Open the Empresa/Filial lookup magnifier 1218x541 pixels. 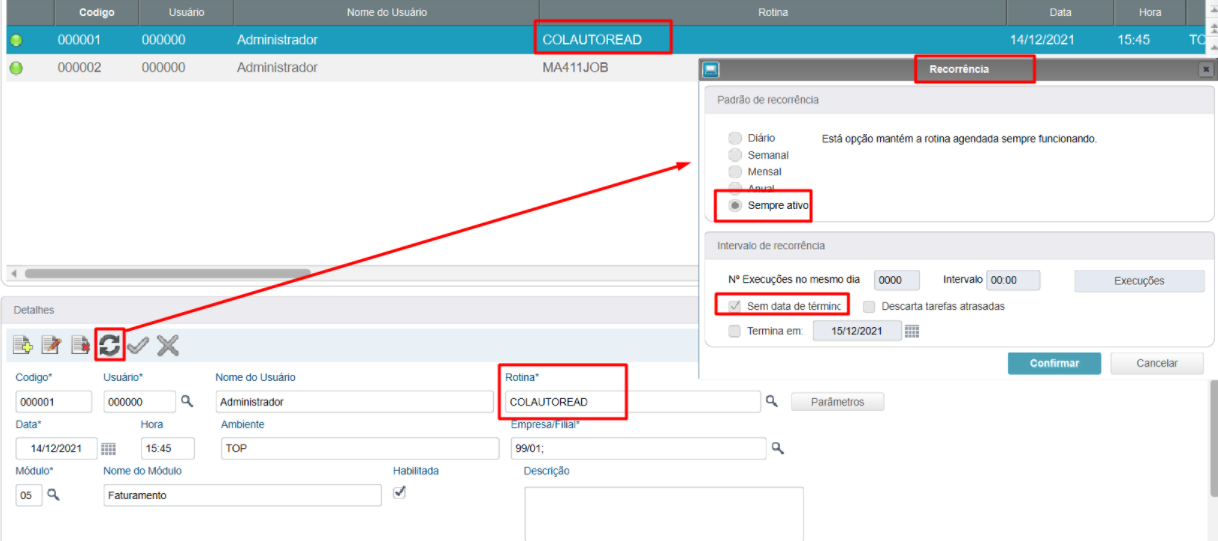click(x=777, y=447)
